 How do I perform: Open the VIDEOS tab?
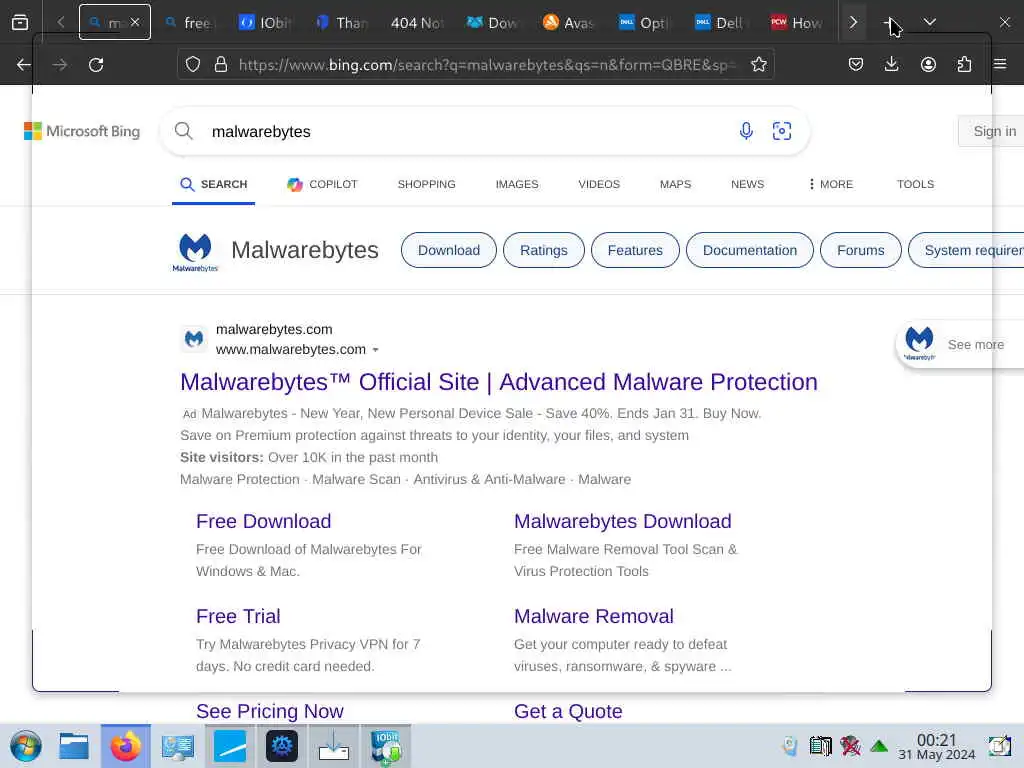pos(599,184)
